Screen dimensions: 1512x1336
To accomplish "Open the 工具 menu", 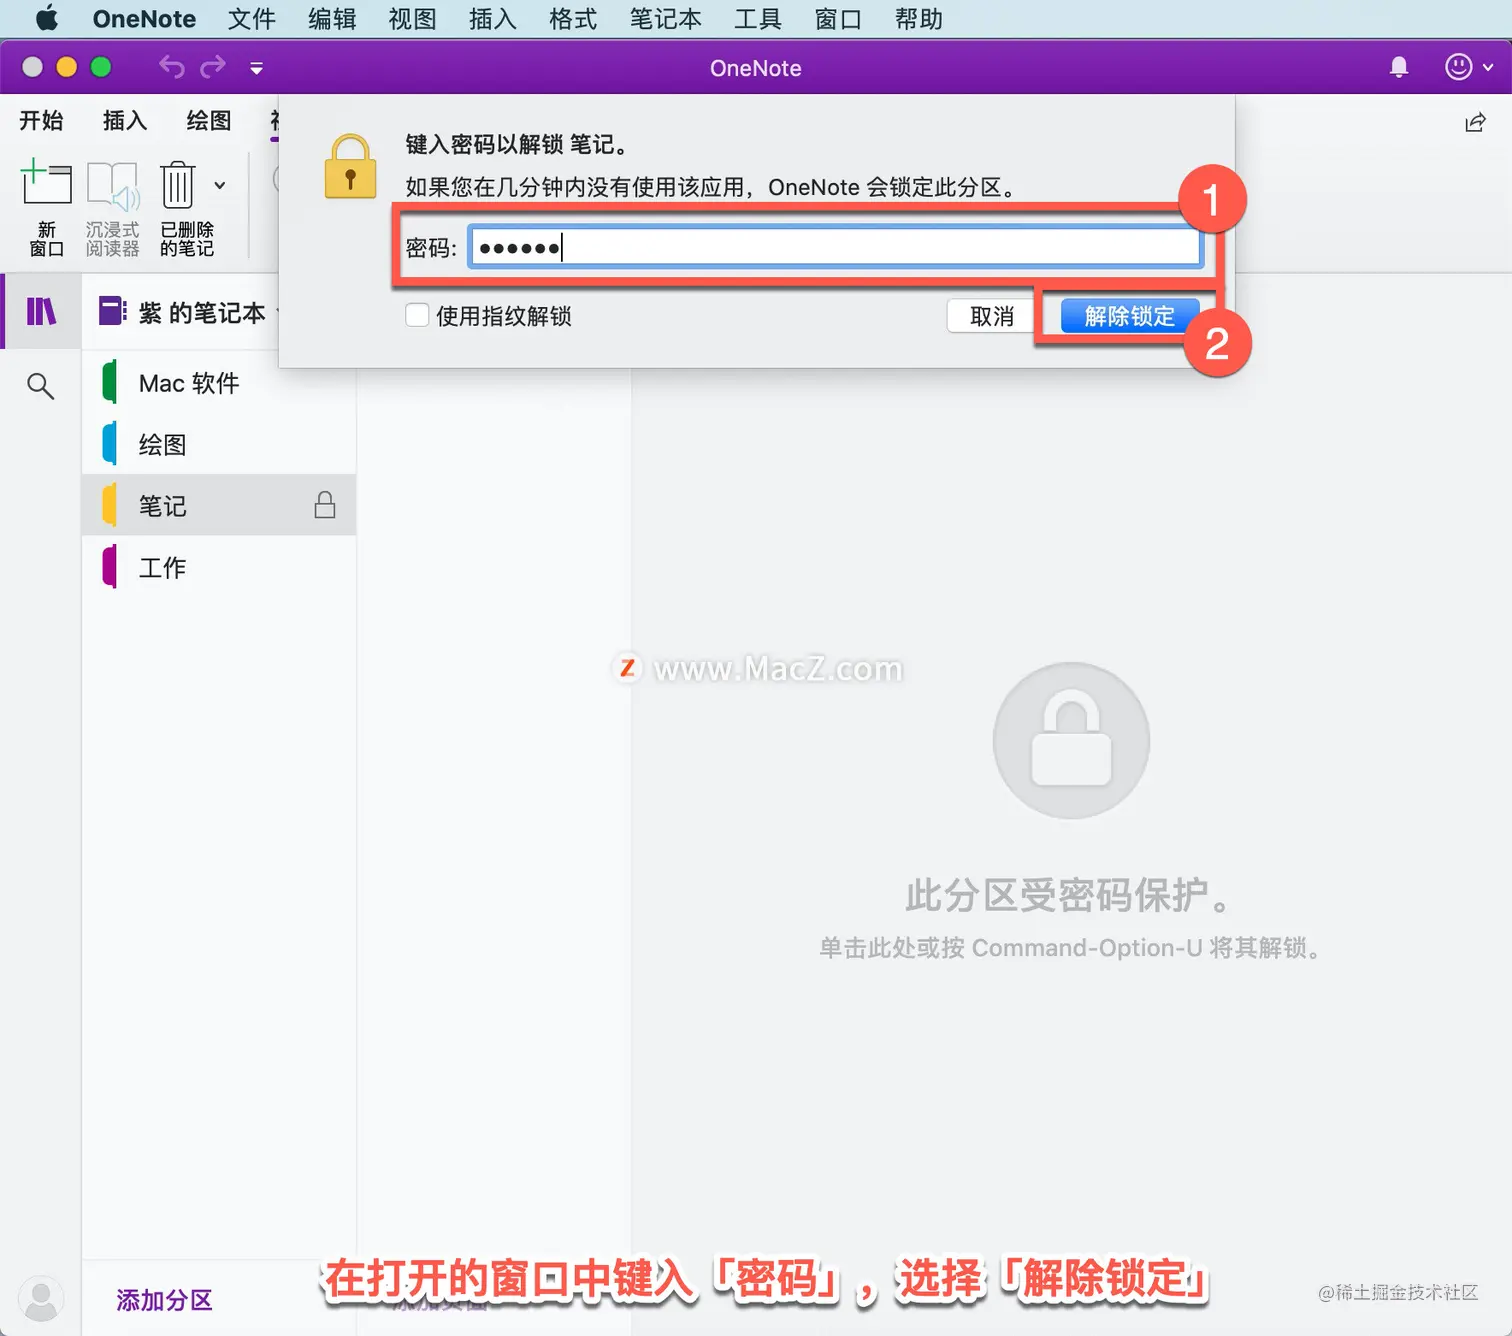I will tap(757, 19).
